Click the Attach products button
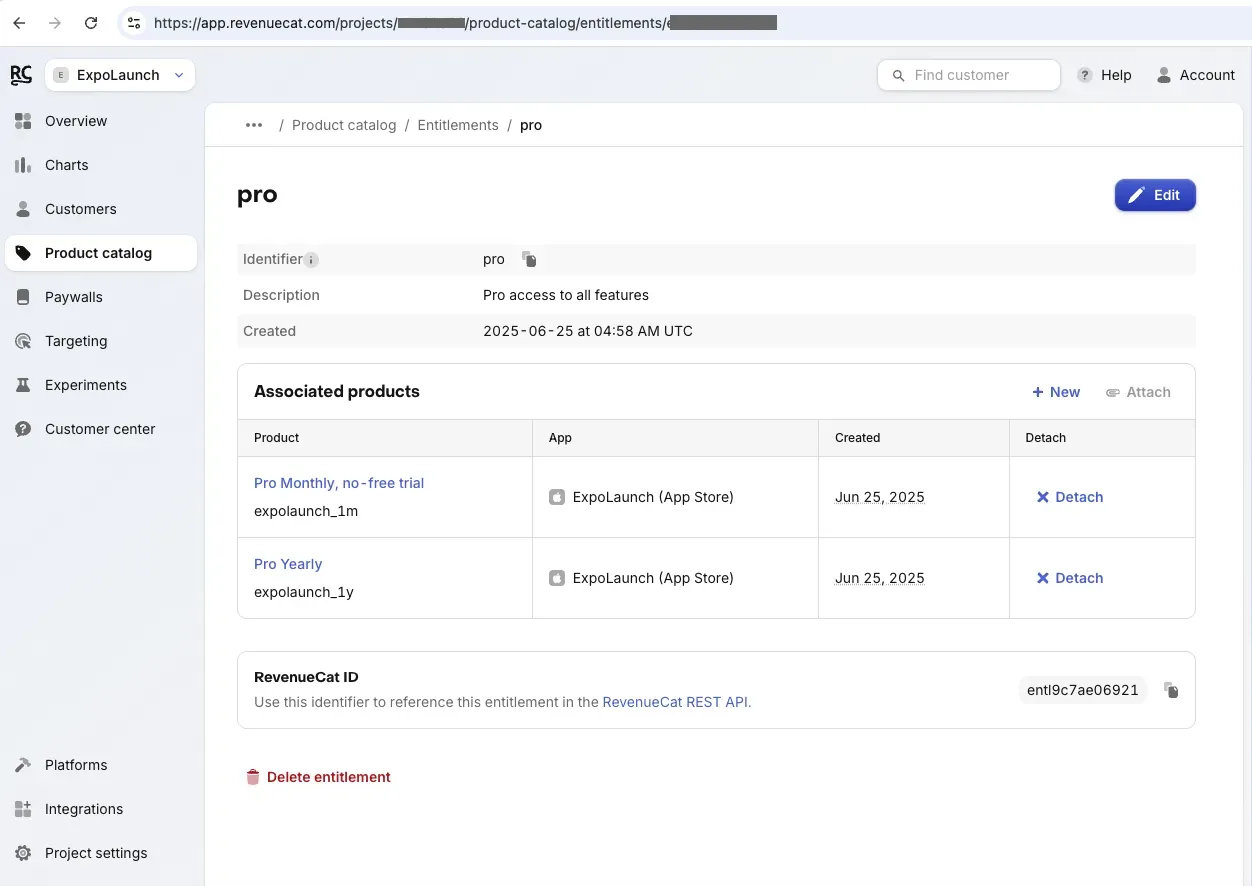Viewport: 1252px width, 886px height. [1138, 392]
